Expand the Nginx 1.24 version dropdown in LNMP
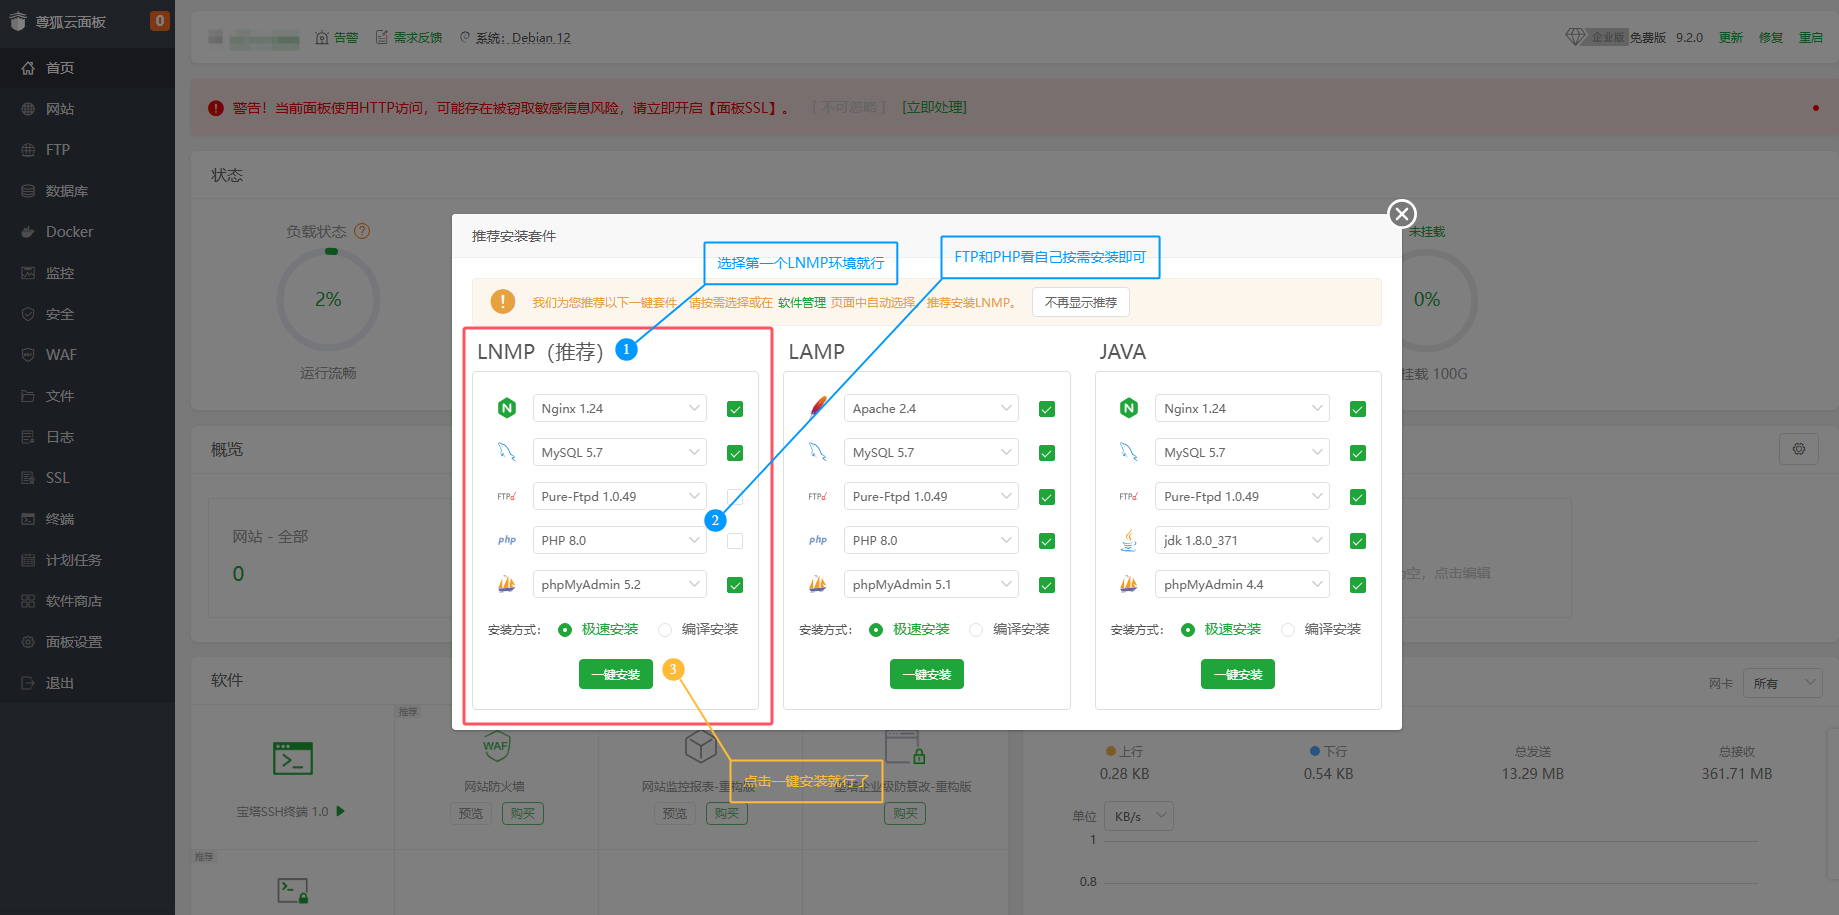 [619, 408]
